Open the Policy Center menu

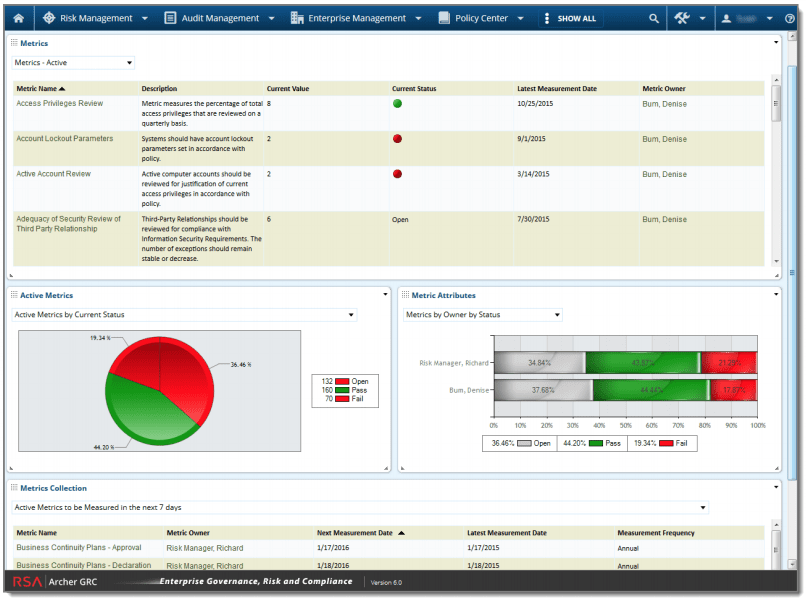click(481, 17)
